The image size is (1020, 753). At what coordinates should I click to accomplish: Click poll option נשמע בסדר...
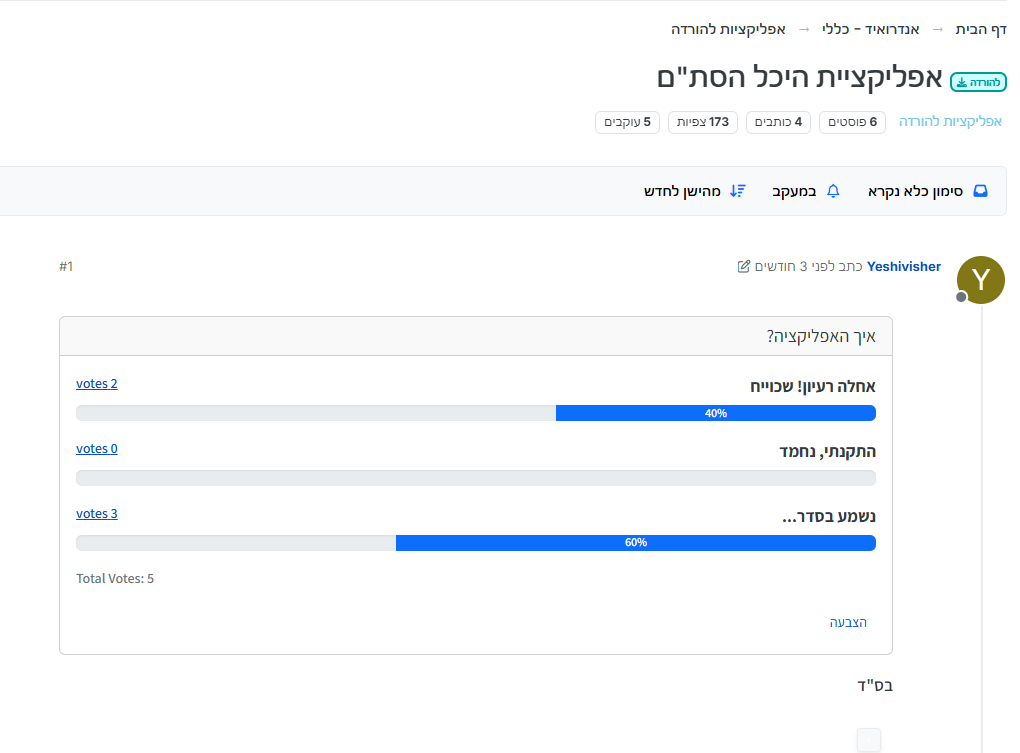[829, 516]
